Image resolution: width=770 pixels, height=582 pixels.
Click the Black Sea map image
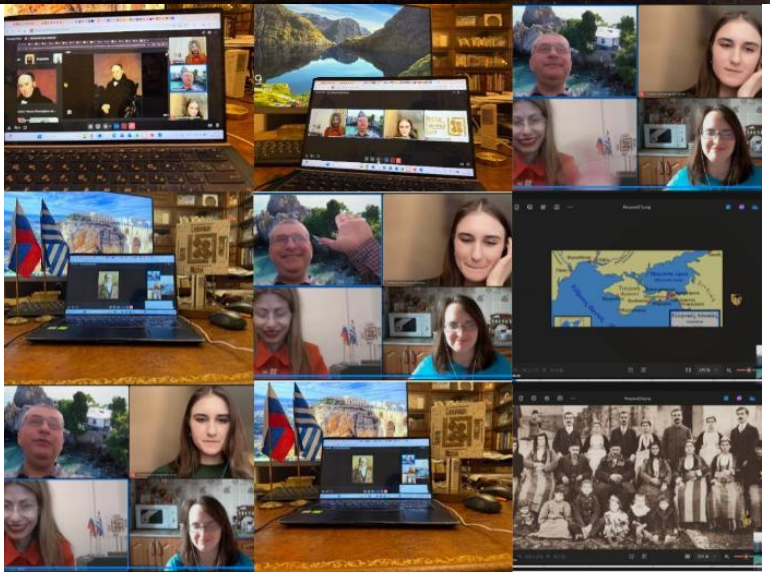(637, 288)
